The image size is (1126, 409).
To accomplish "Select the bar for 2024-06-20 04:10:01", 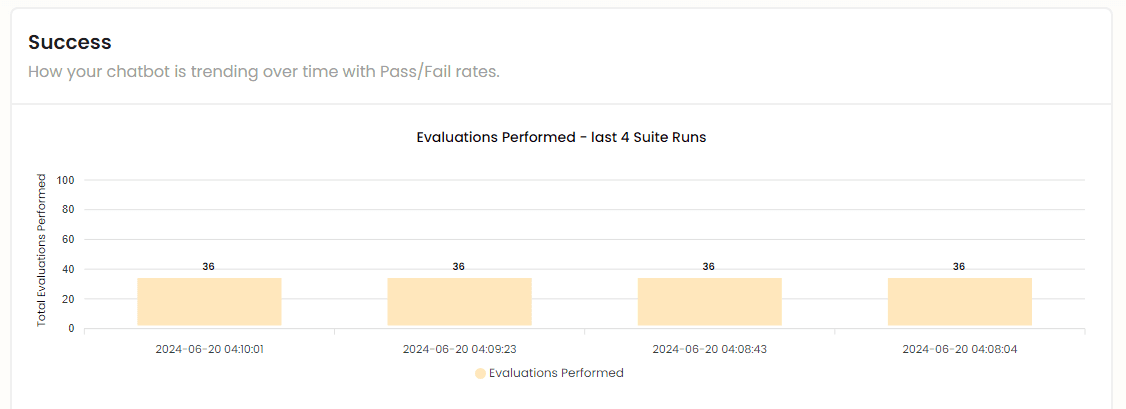I will click(209, 301).
